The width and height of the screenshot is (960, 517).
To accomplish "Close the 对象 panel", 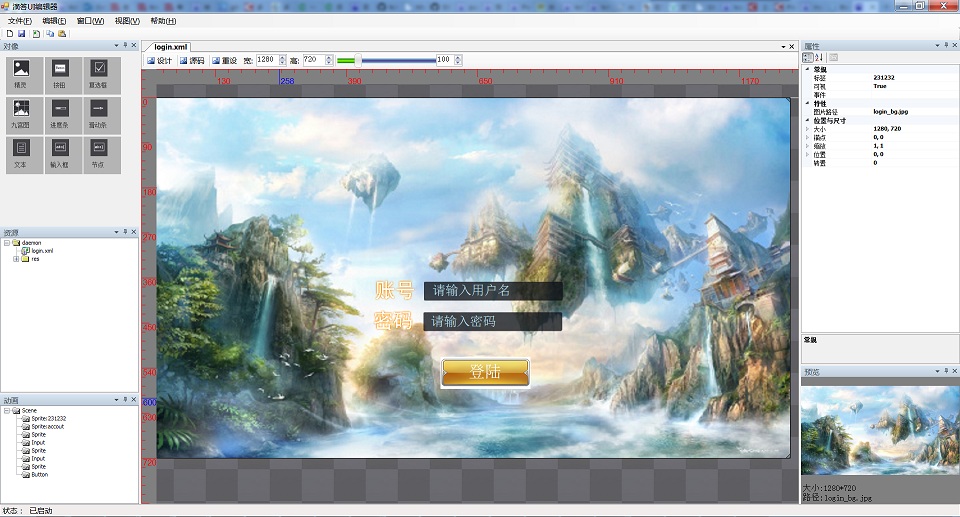I will click(x=133, y=45).
